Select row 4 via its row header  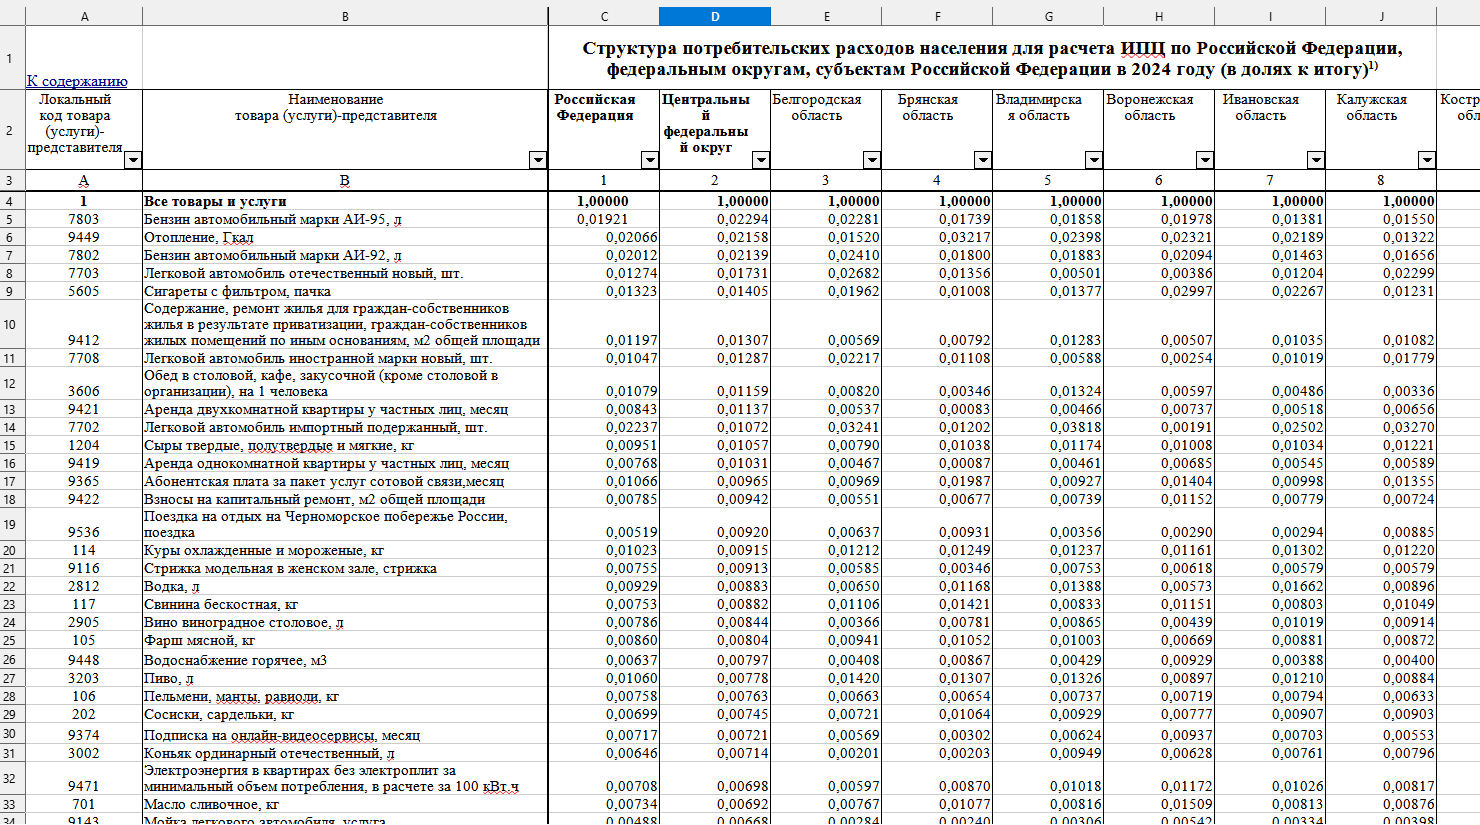[x=12, y=201]
